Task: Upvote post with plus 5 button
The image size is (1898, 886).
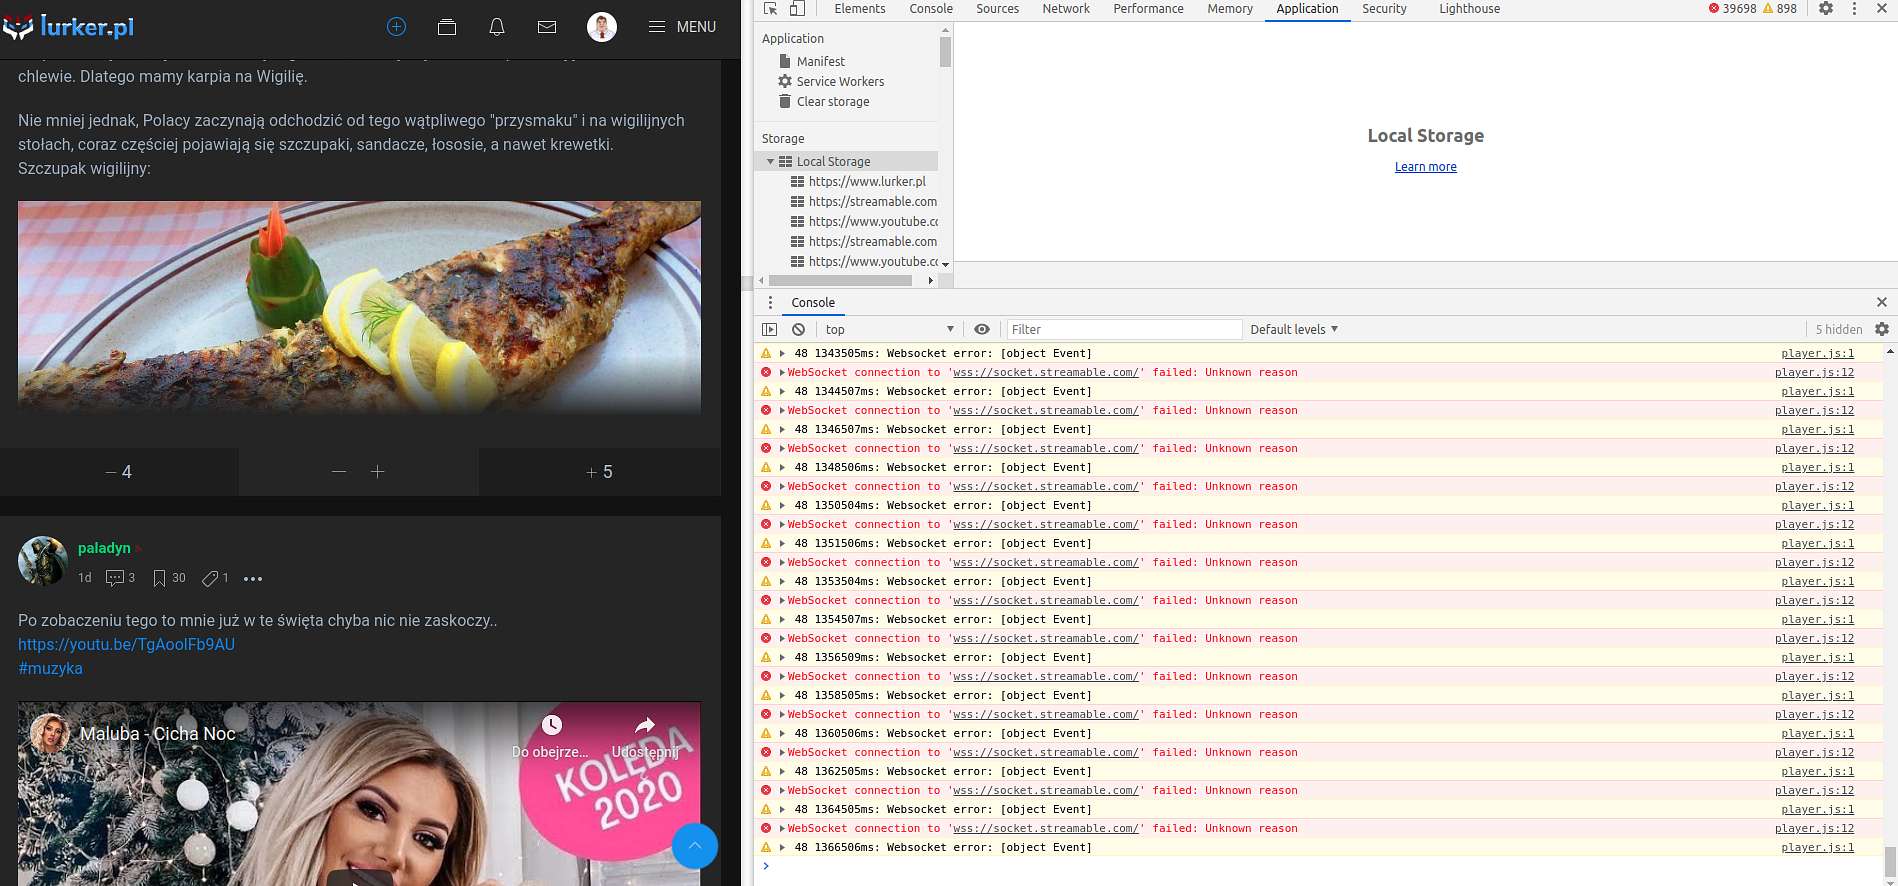Action: click(600, 472)
